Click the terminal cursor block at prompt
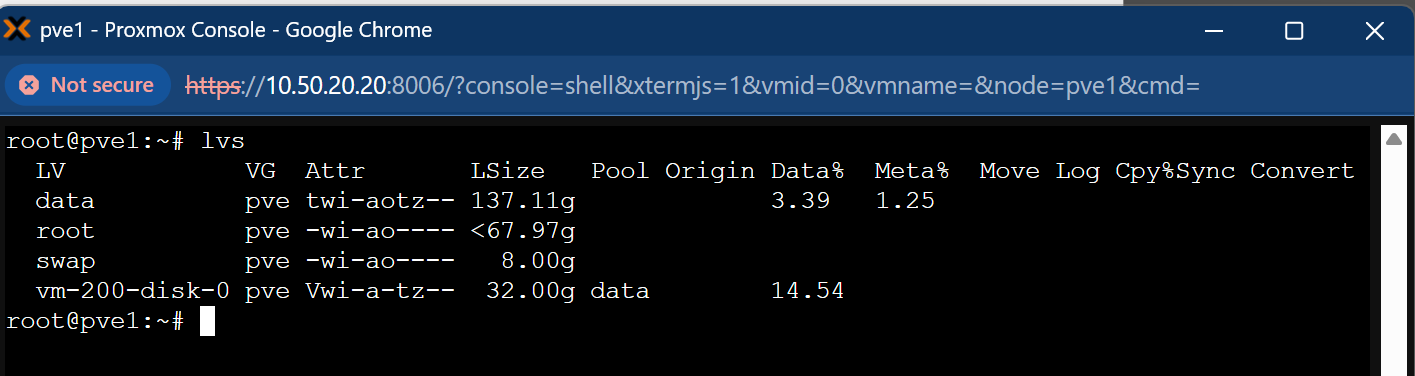 [207, 321]
